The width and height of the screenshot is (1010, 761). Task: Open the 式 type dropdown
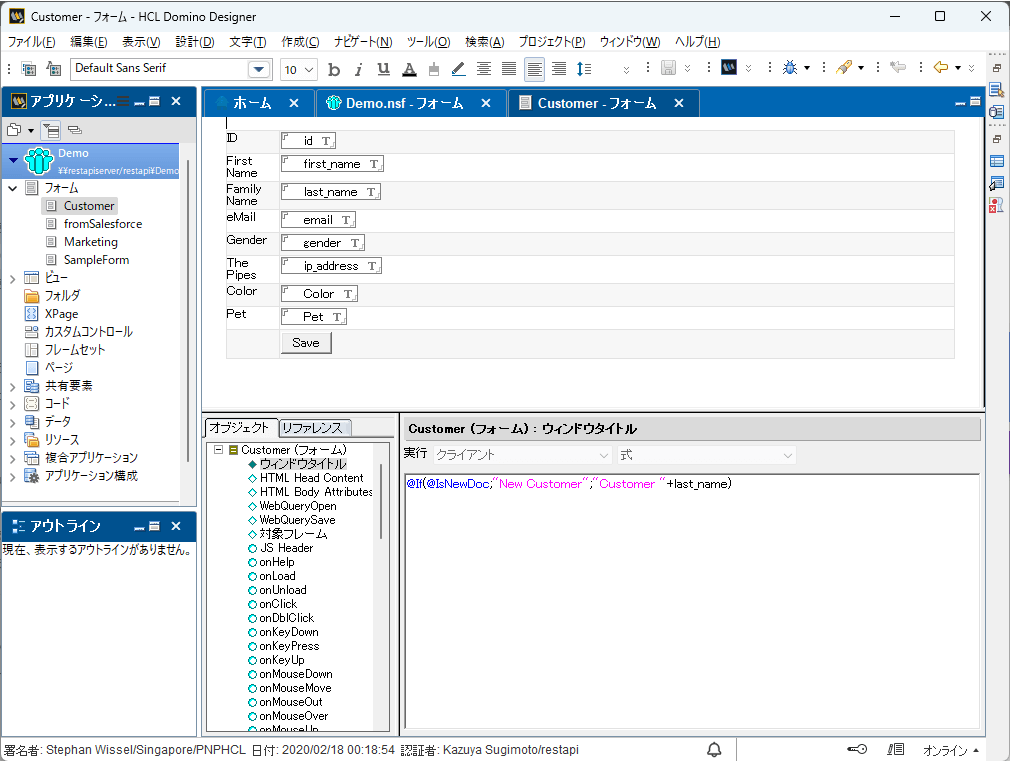pos(707,455)
